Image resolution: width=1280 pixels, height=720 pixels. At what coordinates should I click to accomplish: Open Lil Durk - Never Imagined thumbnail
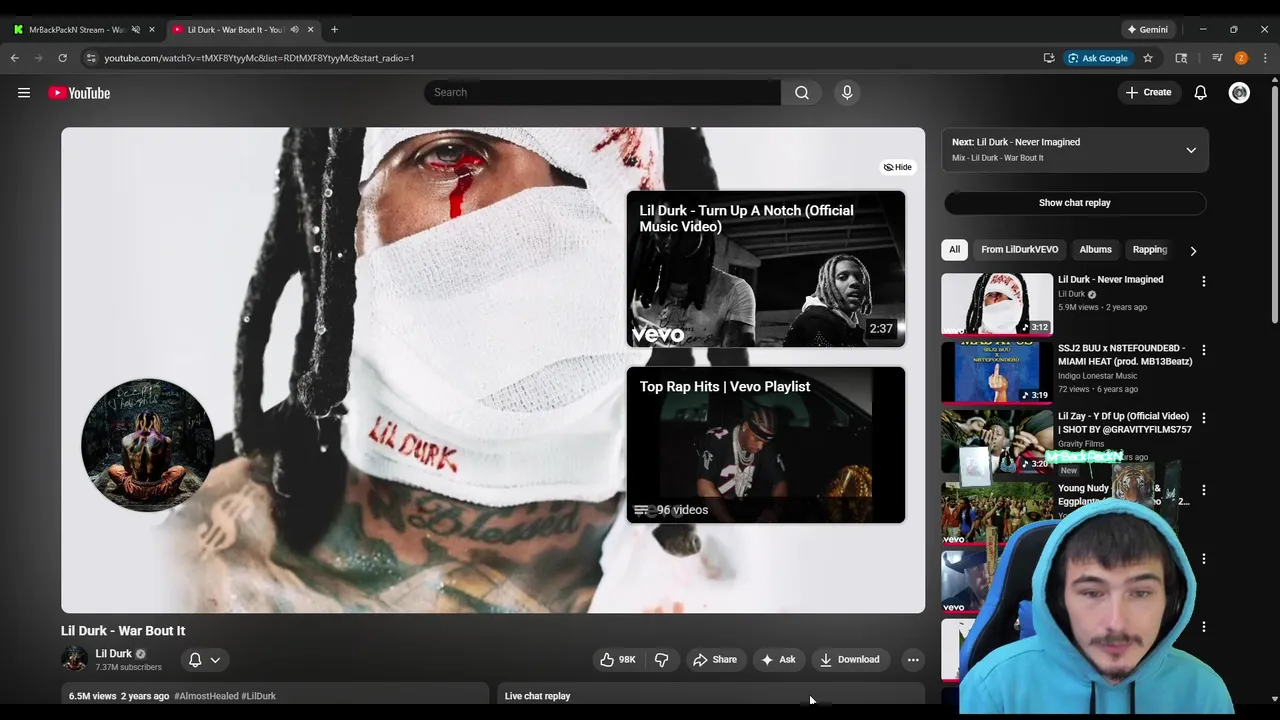997,304
